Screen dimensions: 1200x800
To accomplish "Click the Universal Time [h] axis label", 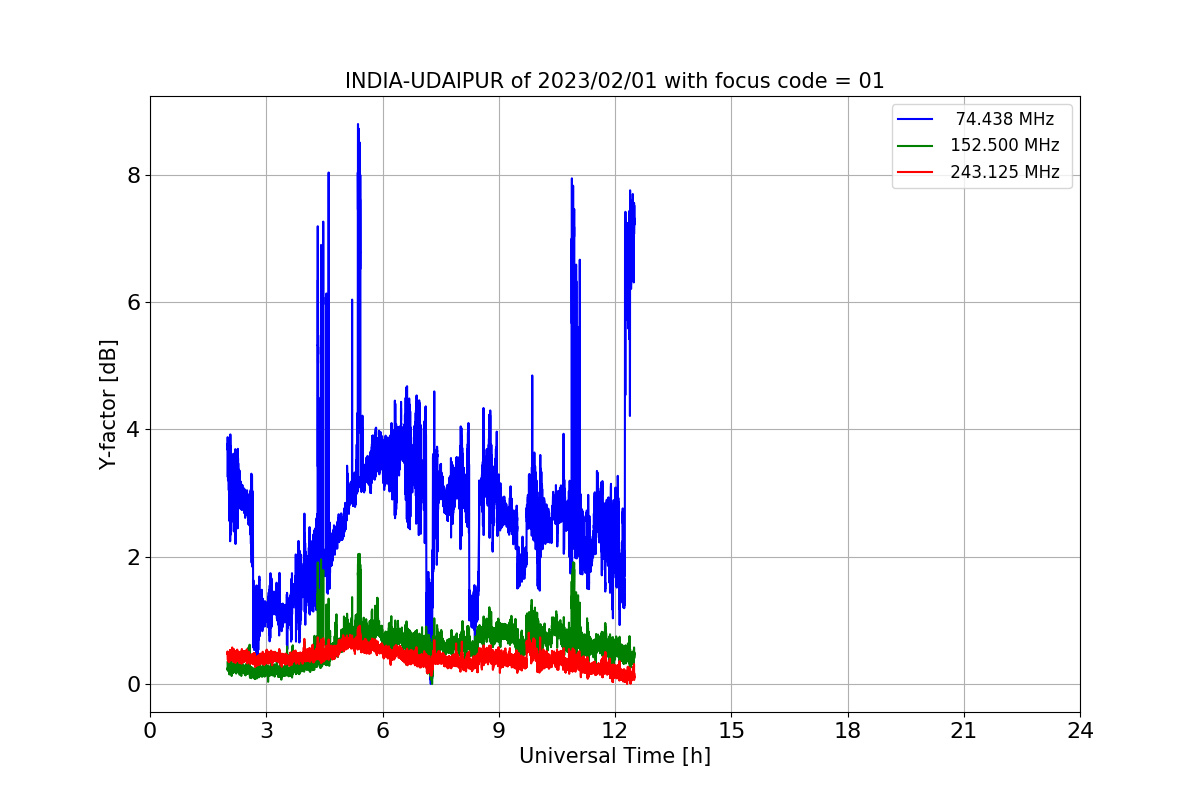I will [614, 756].
